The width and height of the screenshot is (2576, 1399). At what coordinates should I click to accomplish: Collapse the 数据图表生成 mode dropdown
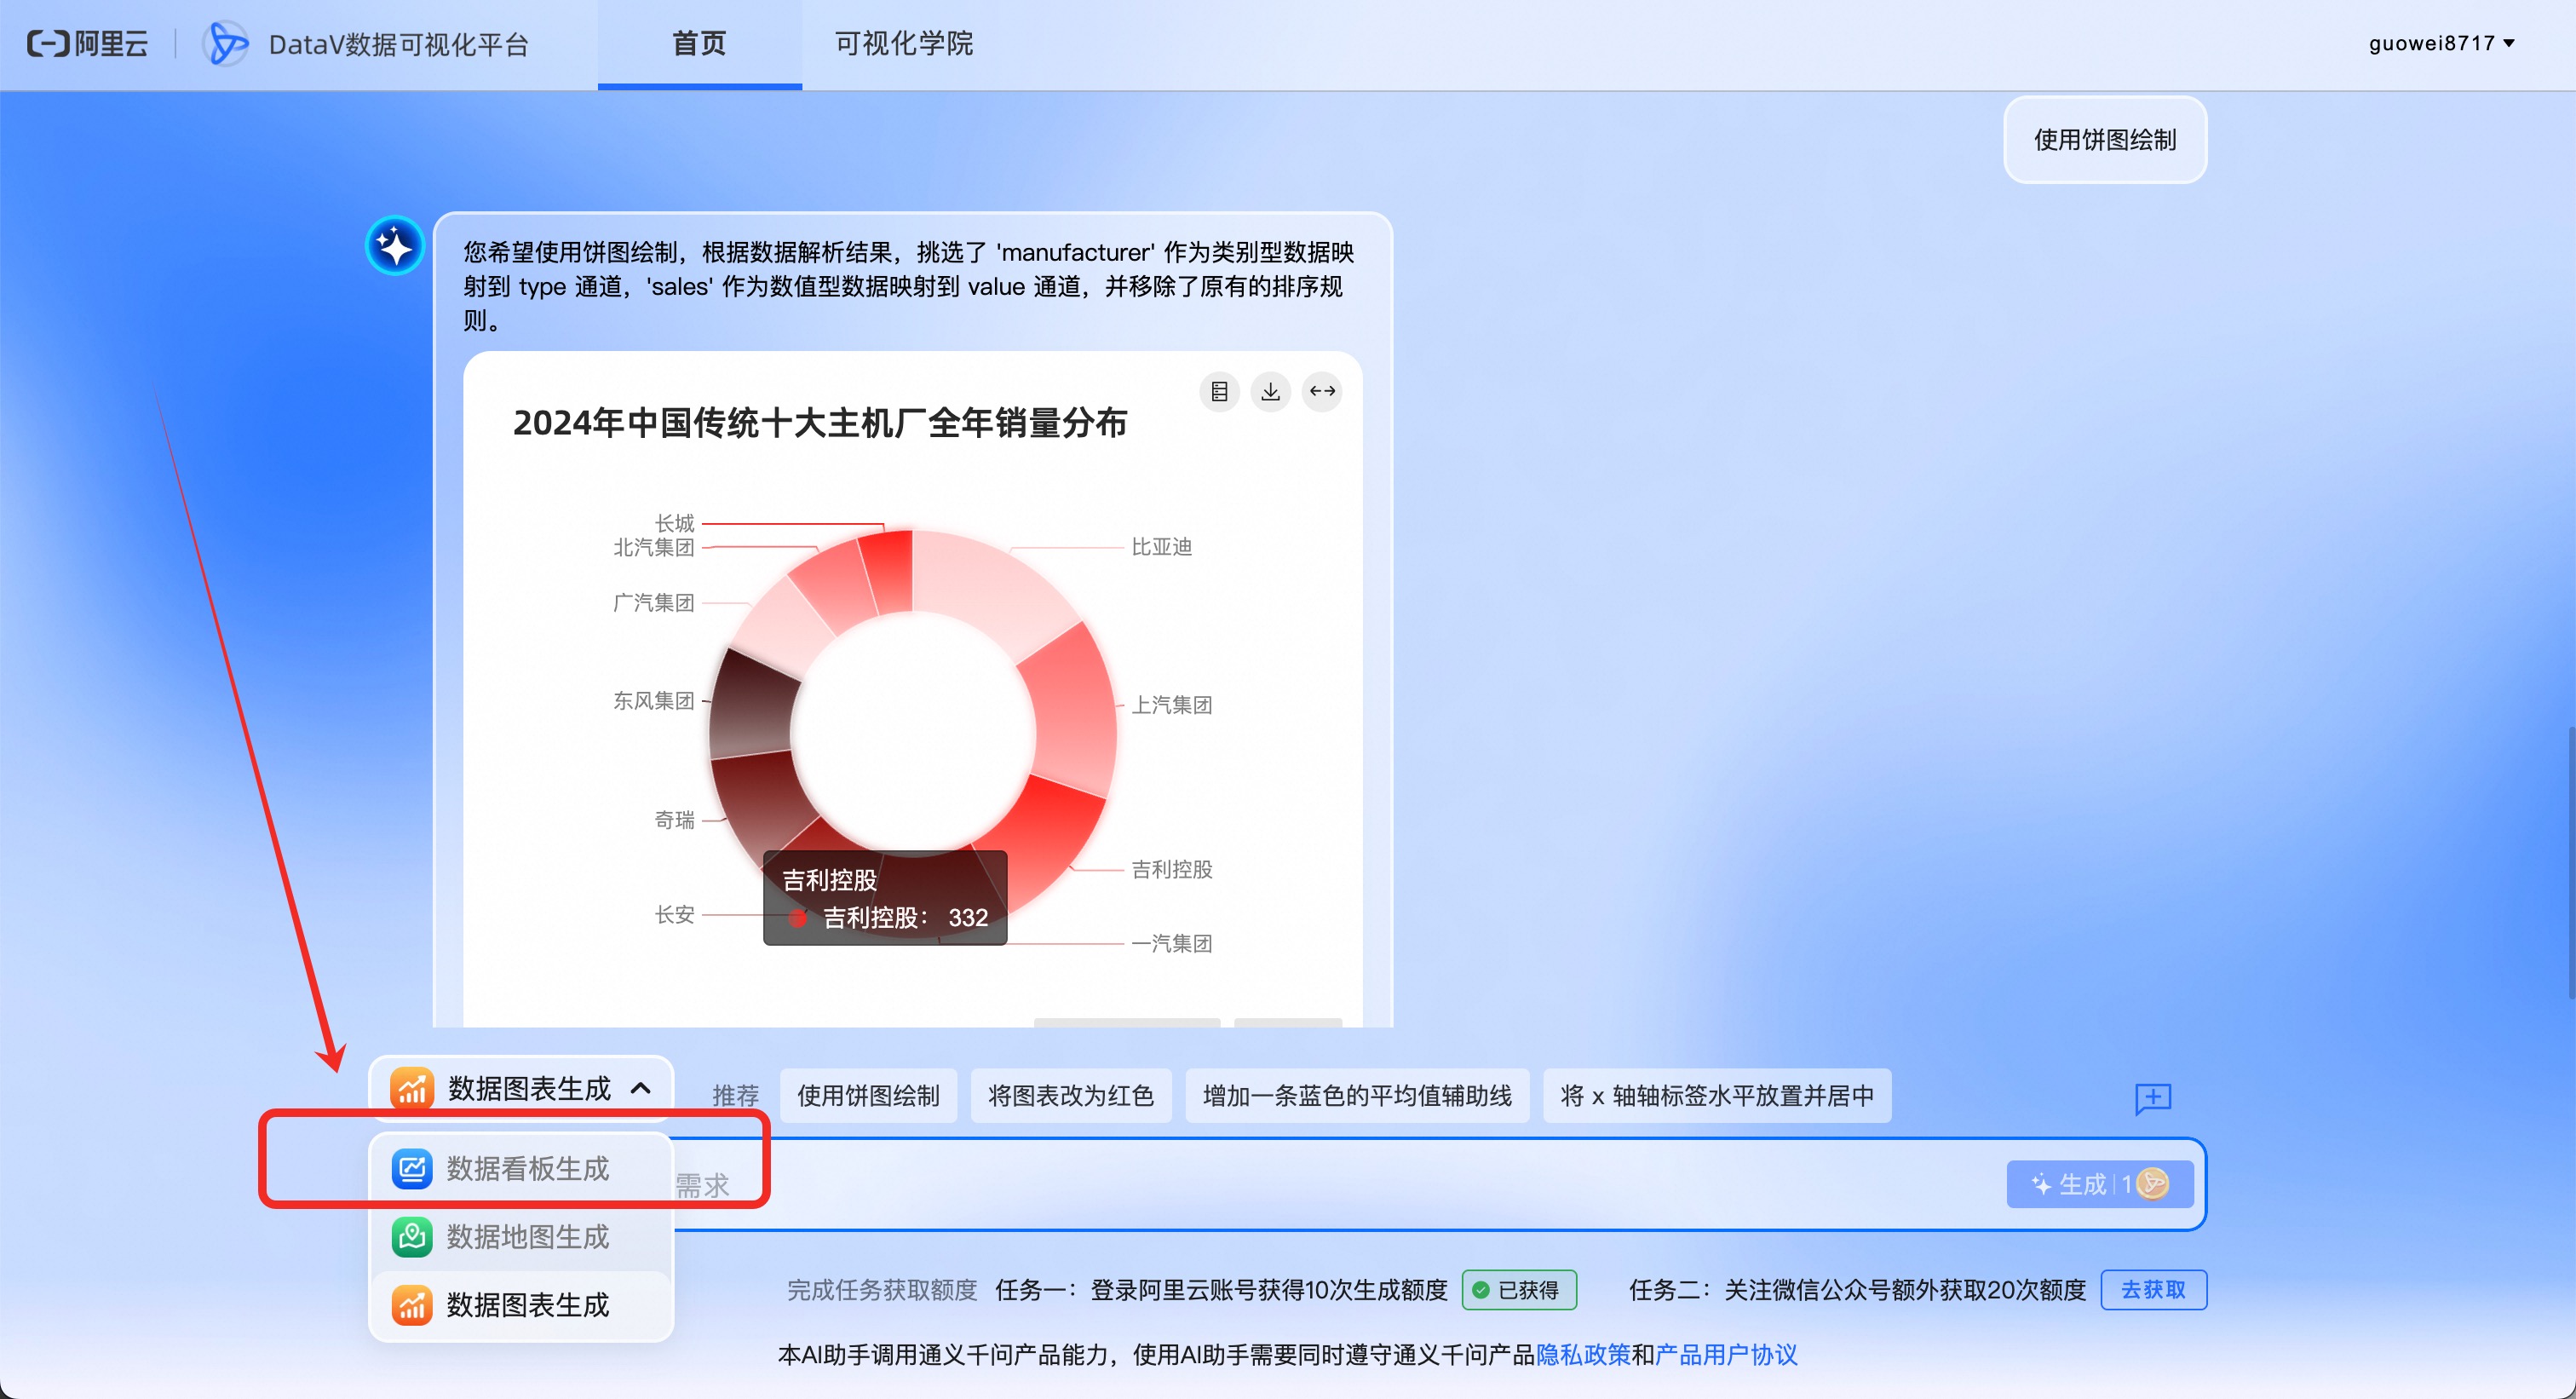521,1088
